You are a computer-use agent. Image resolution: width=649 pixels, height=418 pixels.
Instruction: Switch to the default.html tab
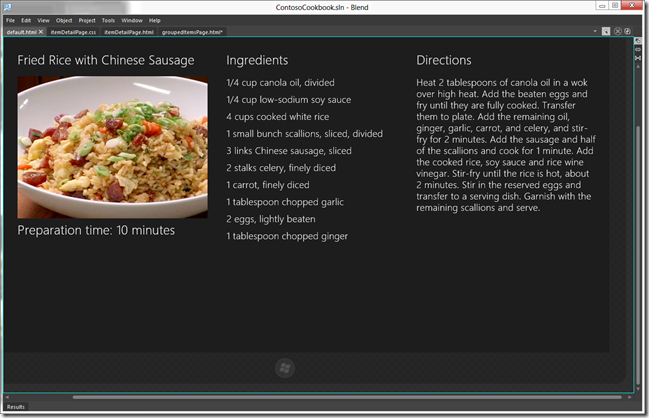coord(22,32)
